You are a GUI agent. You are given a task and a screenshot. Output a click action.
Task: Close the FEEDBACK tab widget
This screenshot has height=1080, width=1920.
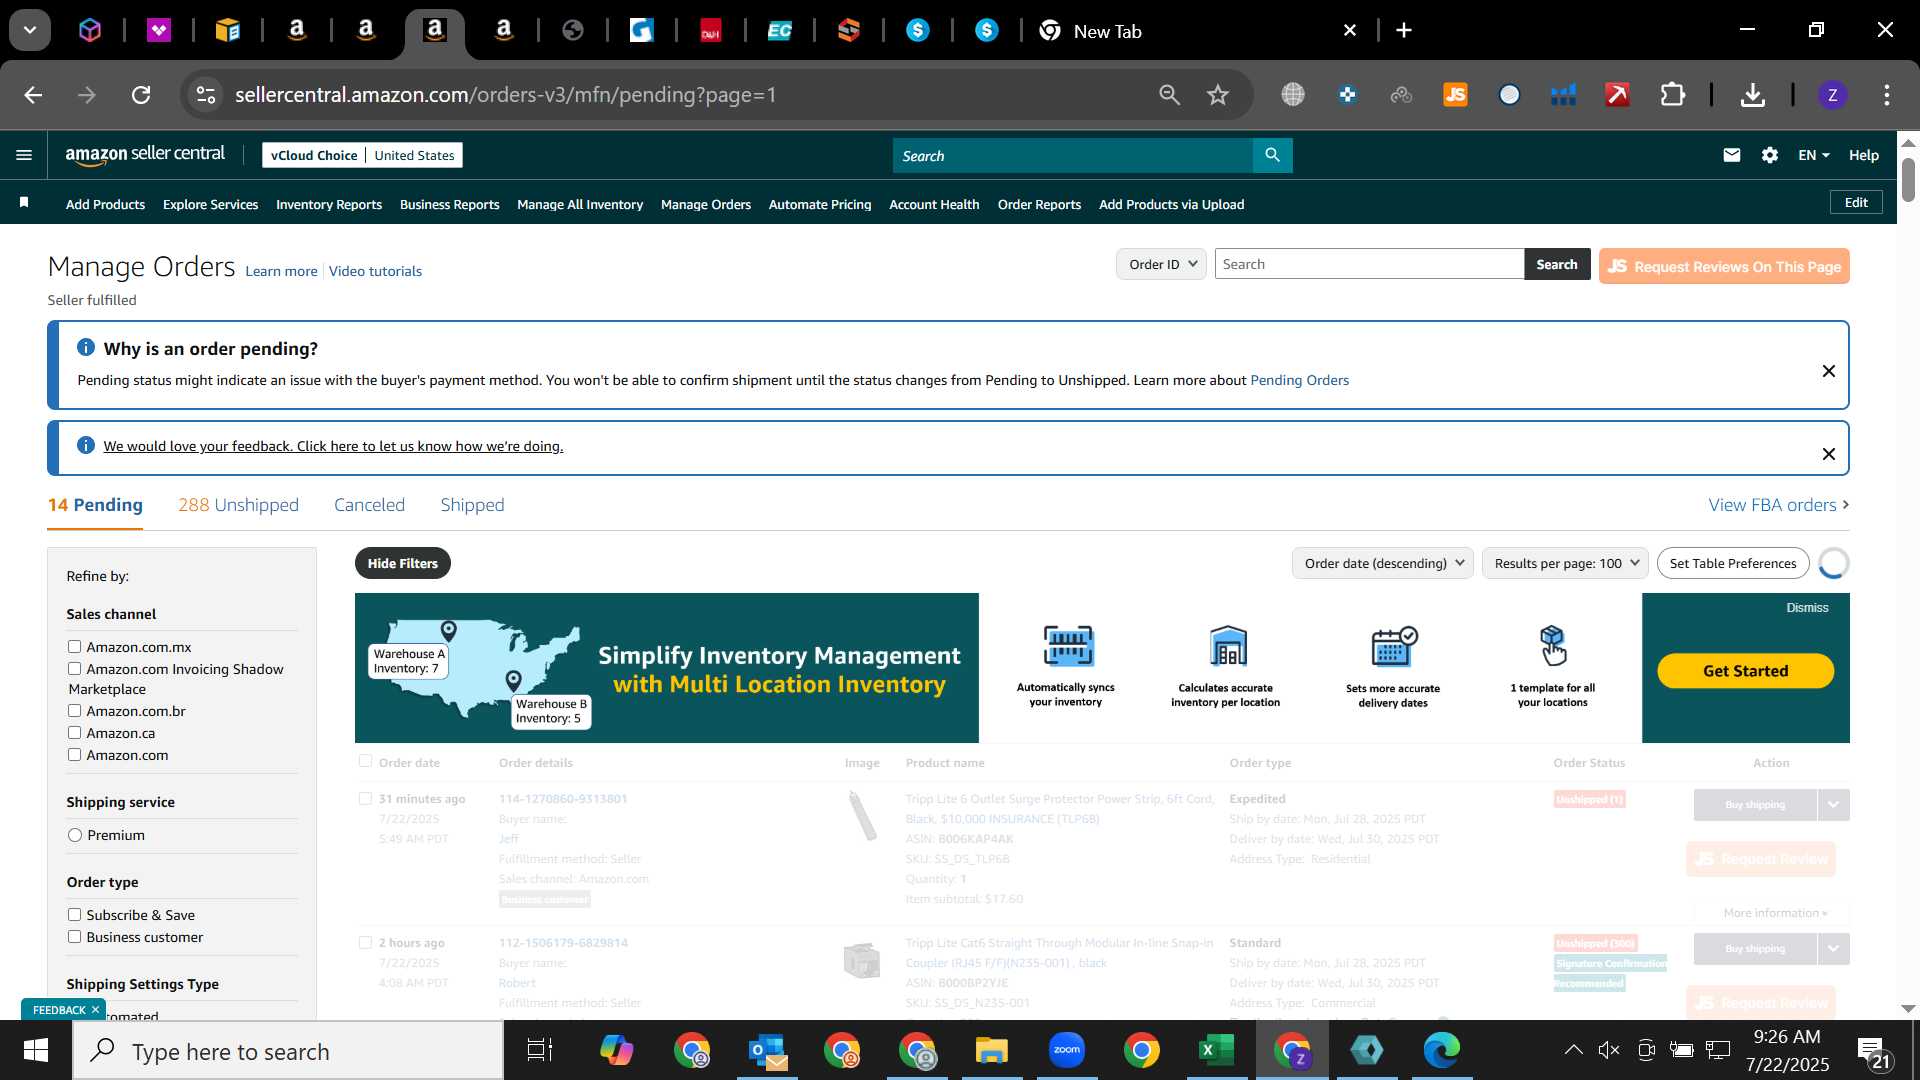[96, 1010]
